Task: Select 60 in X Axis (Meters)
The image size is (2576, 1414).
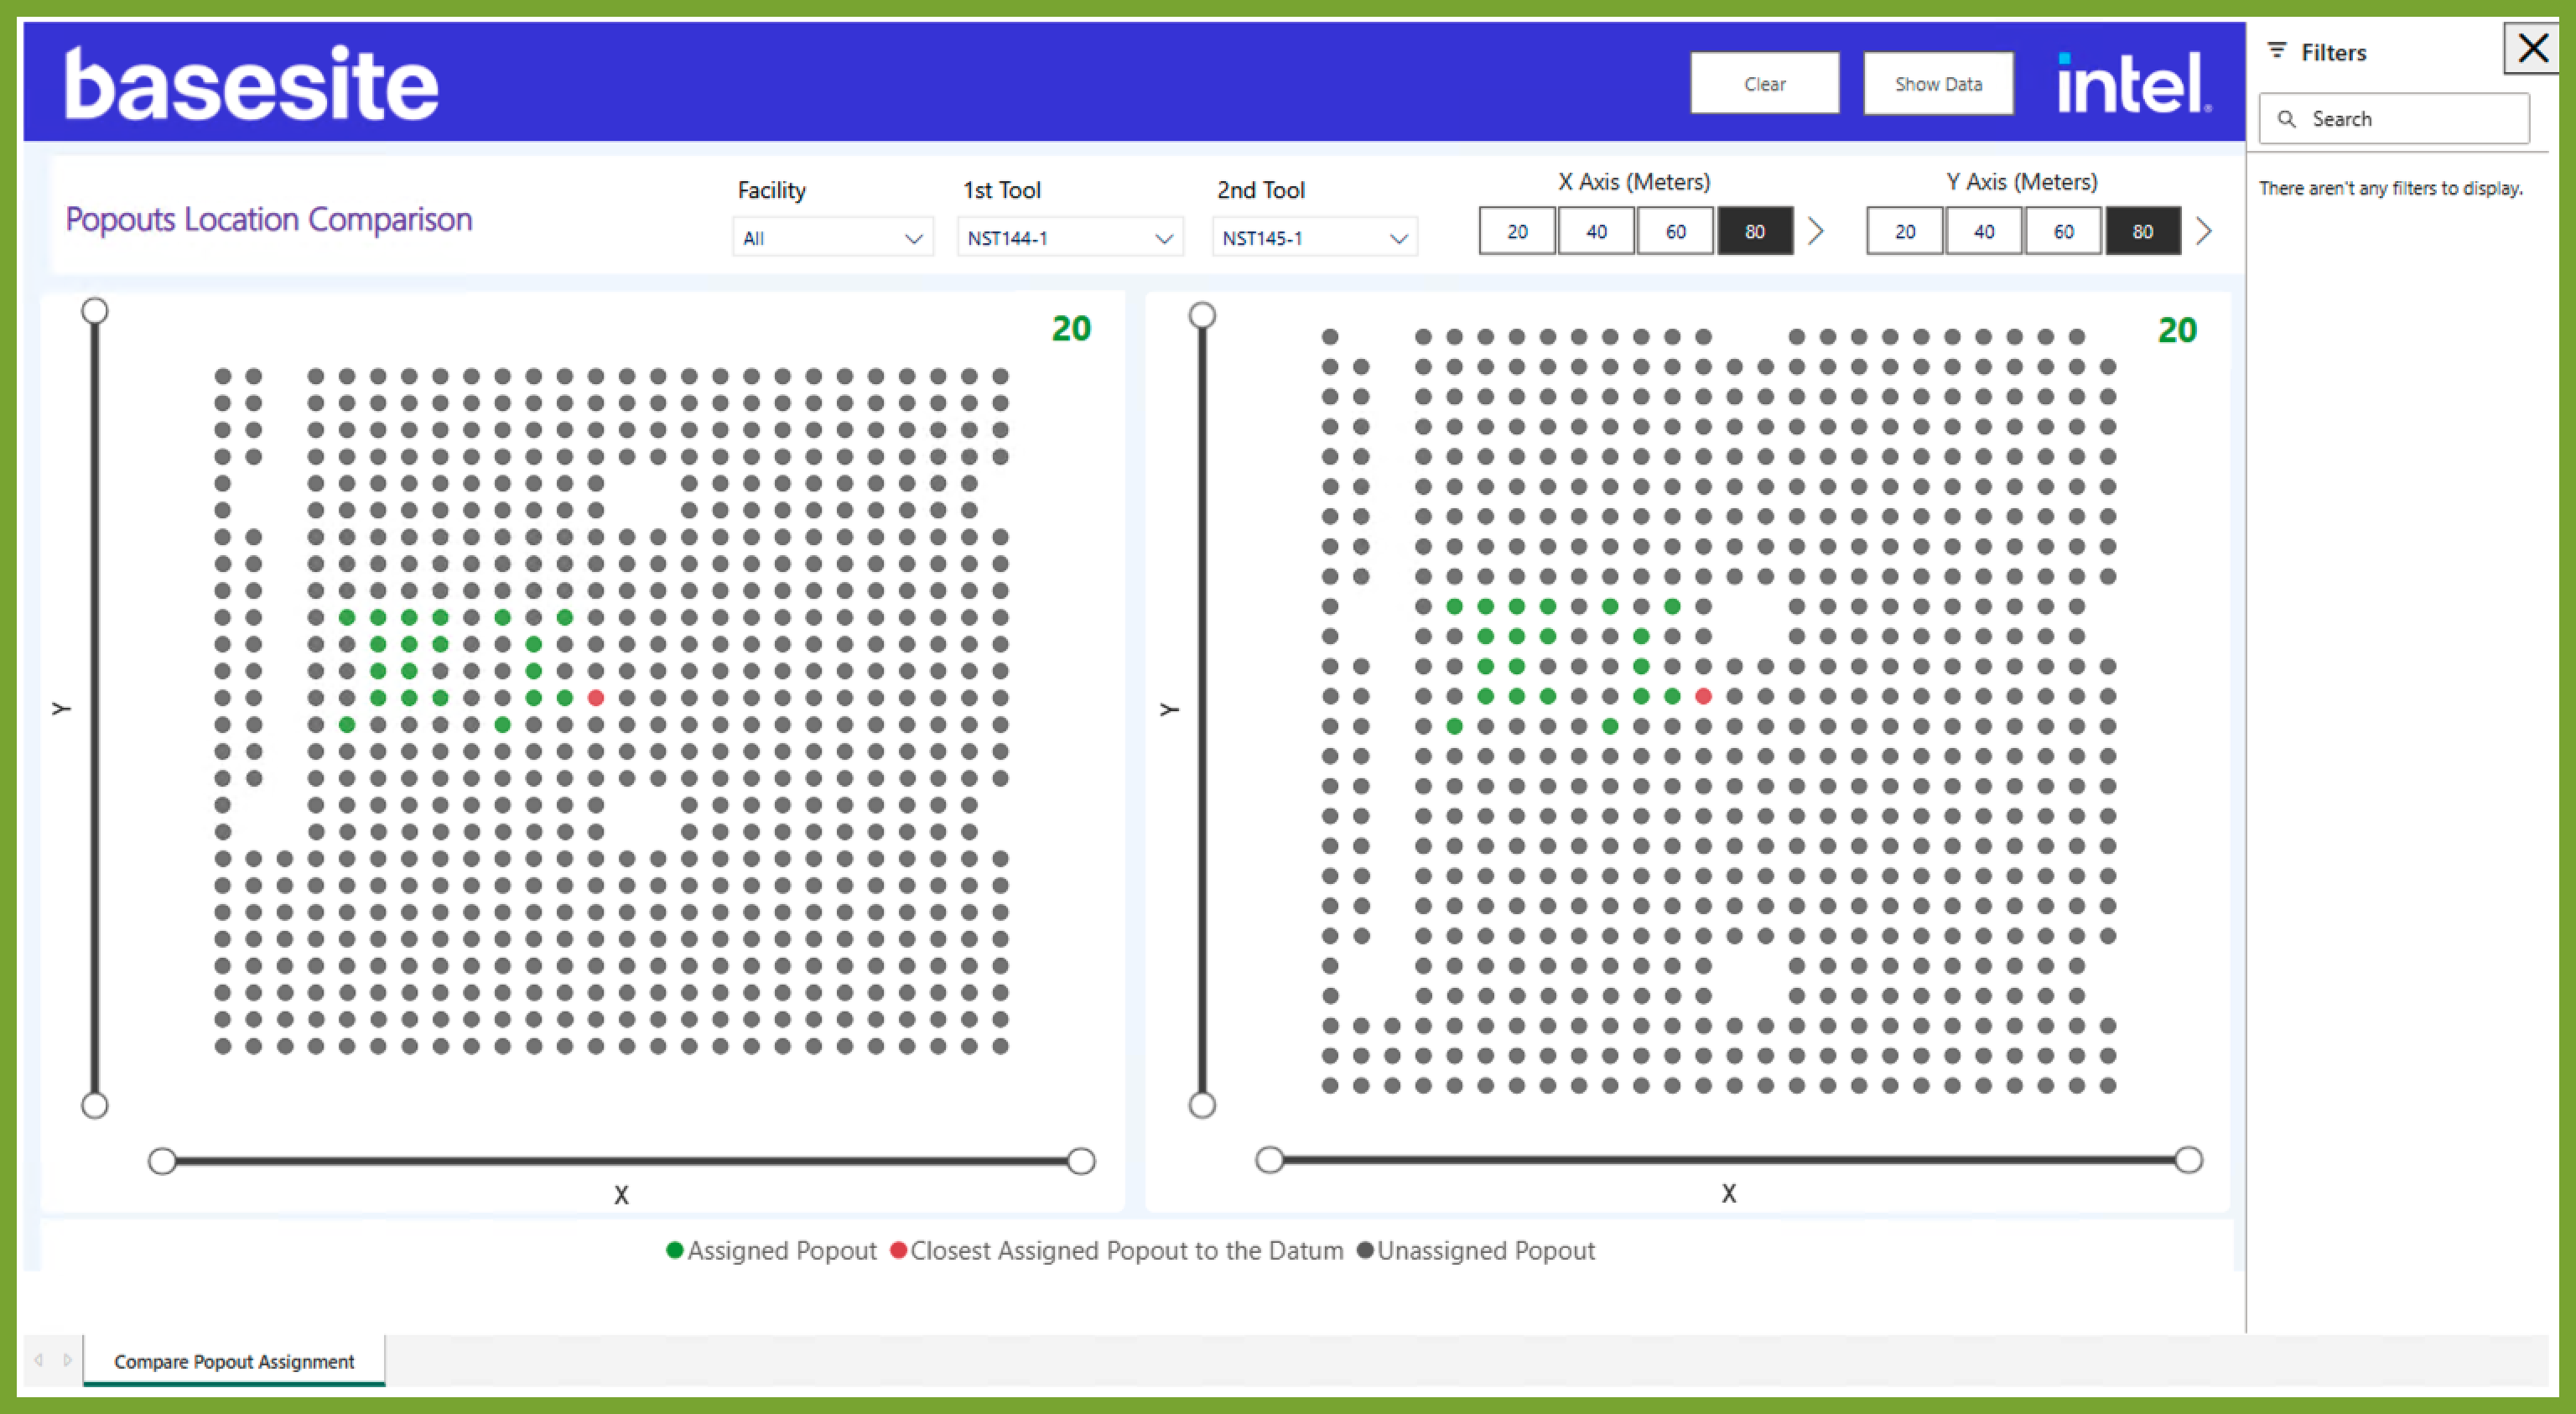Action: 1675,231
